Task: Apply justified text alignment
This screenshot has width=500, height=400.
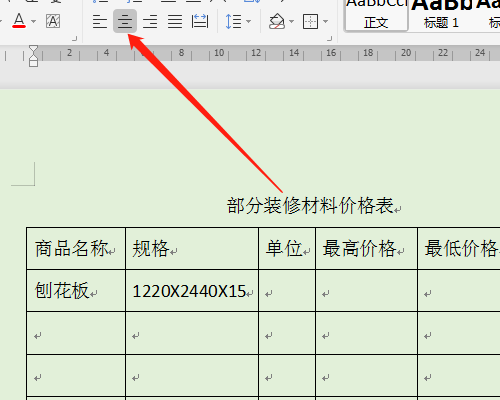Action: coord(175,22)
